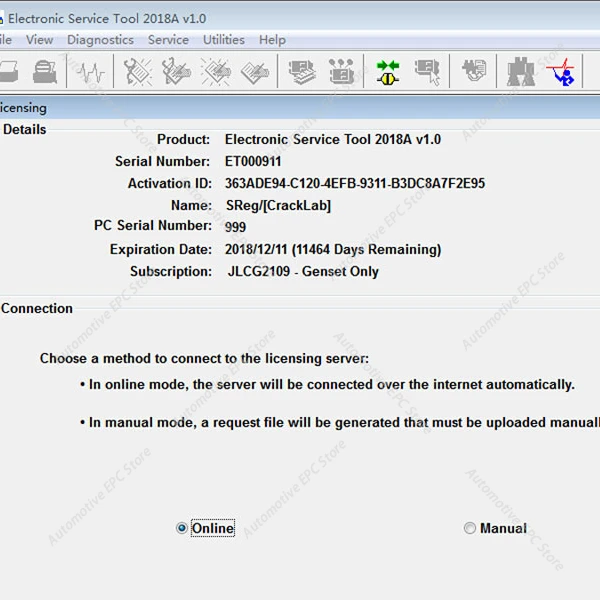Click the expiration date 2018/12/11 value
This screenshot has width=600, height=600.
[333, 249]
